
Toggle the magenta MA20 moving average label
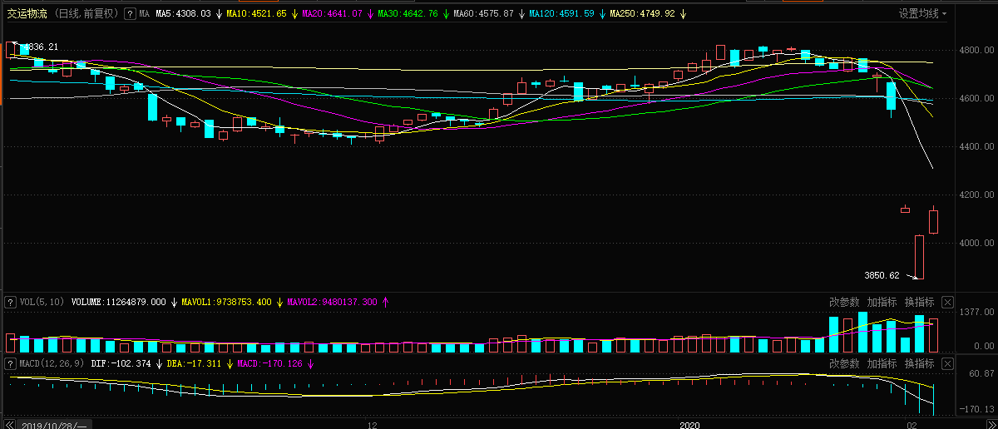[x=332, y=14]
